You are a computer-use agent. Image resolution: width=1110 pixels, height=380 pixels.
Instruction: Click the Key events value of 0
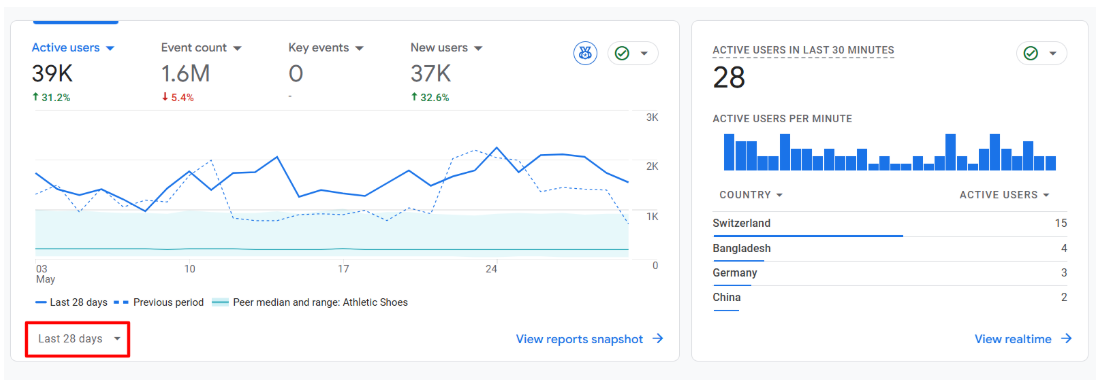click(296, 73)
